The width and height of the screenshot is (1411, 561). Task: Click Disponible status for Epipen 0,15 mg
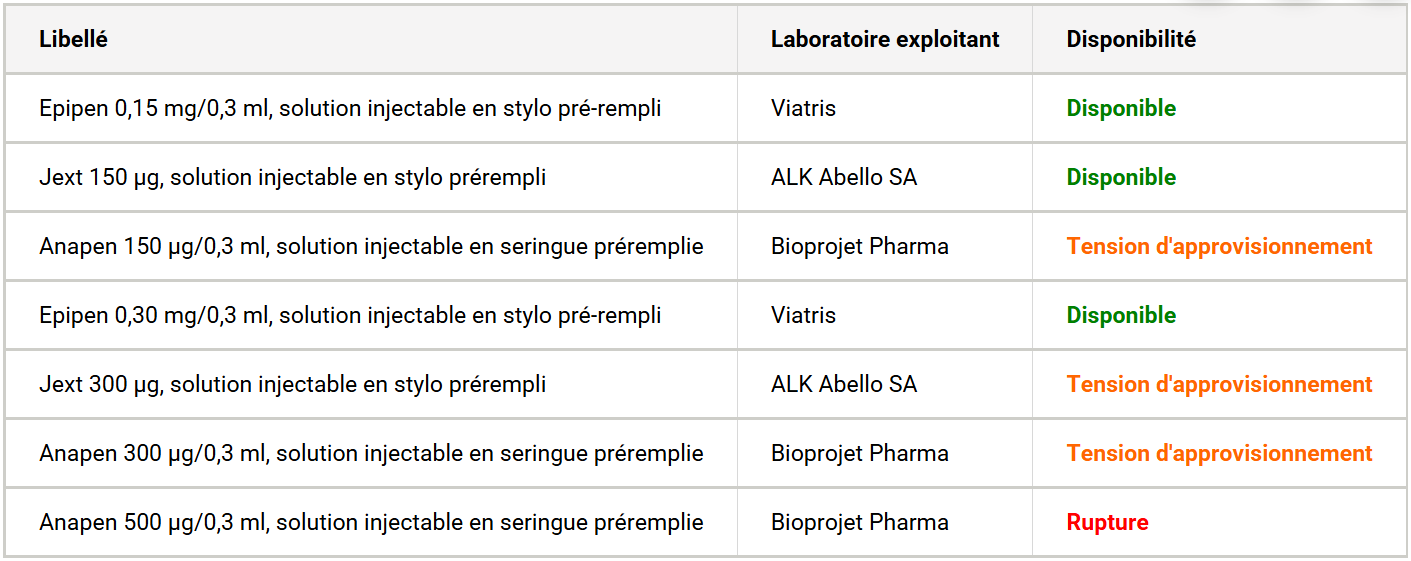coord(1121,108)
